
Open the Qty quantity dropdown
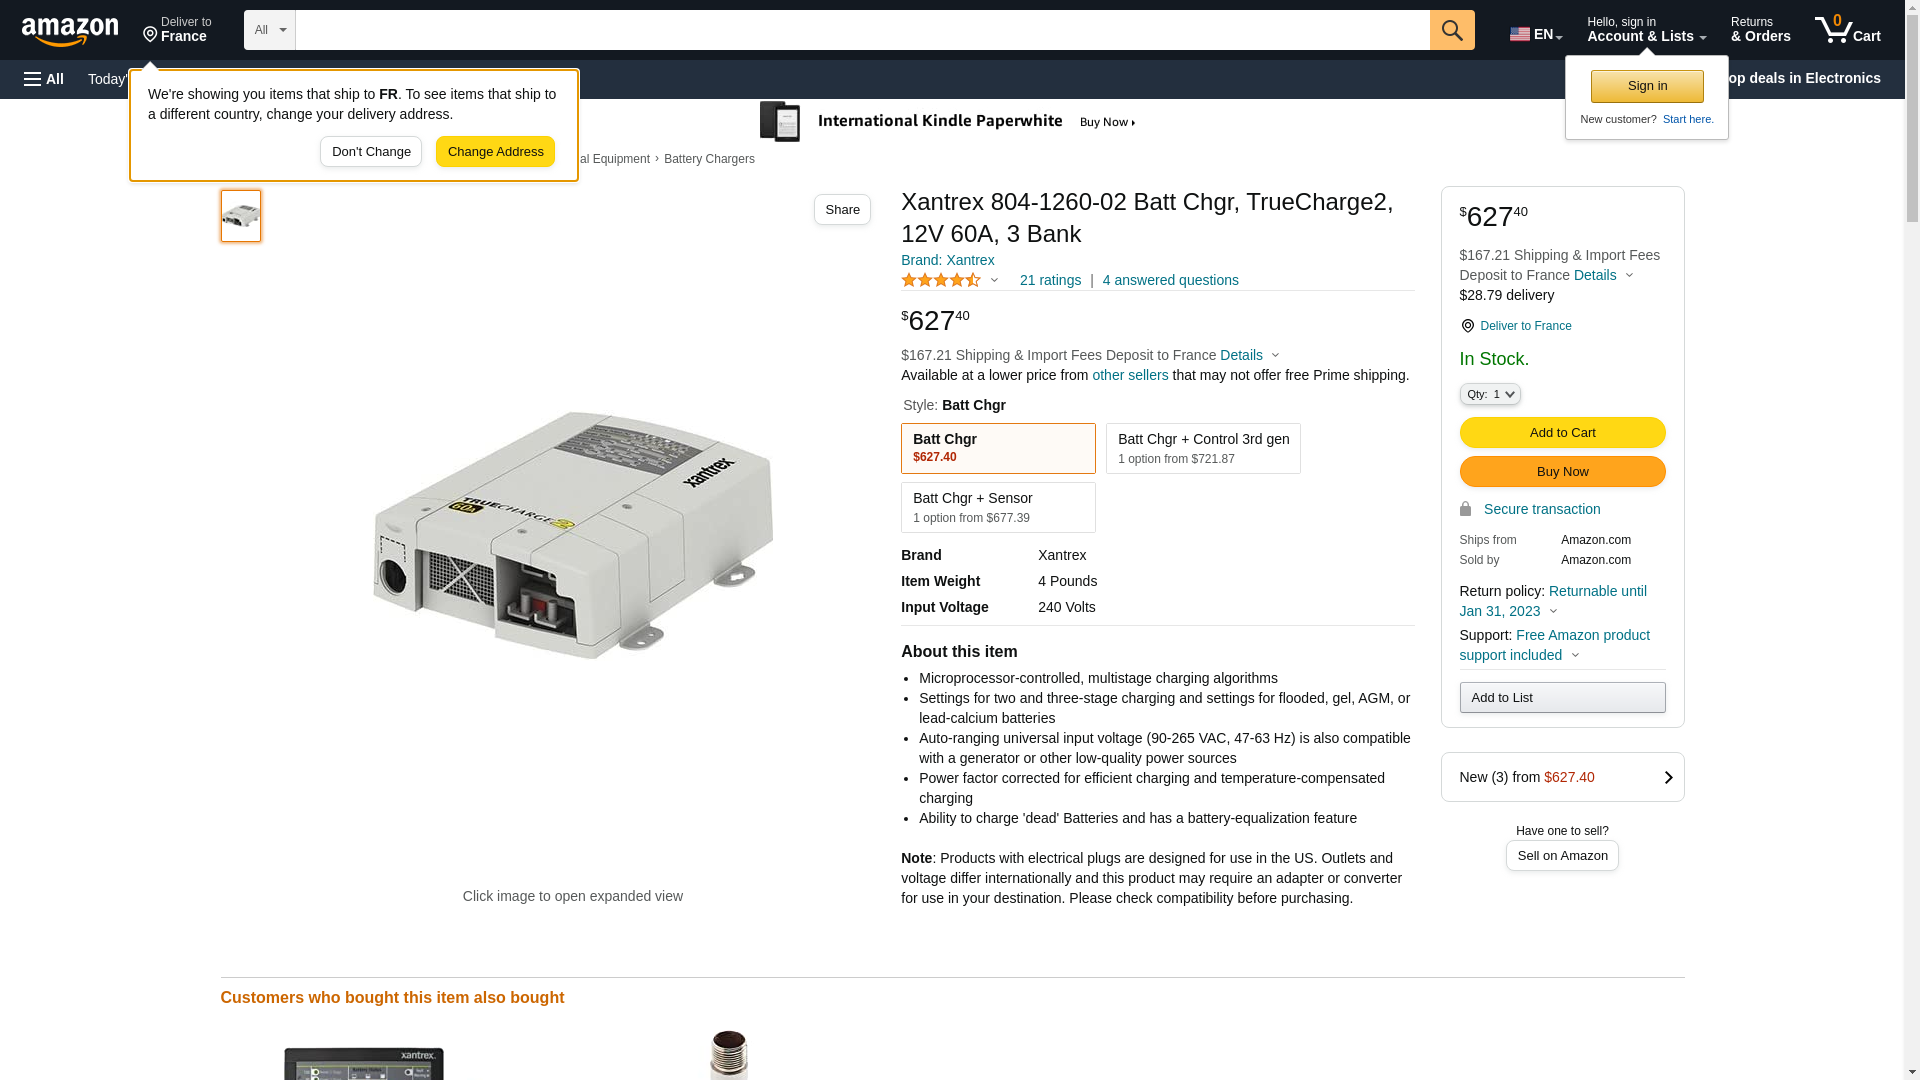tap(1489, 395)
